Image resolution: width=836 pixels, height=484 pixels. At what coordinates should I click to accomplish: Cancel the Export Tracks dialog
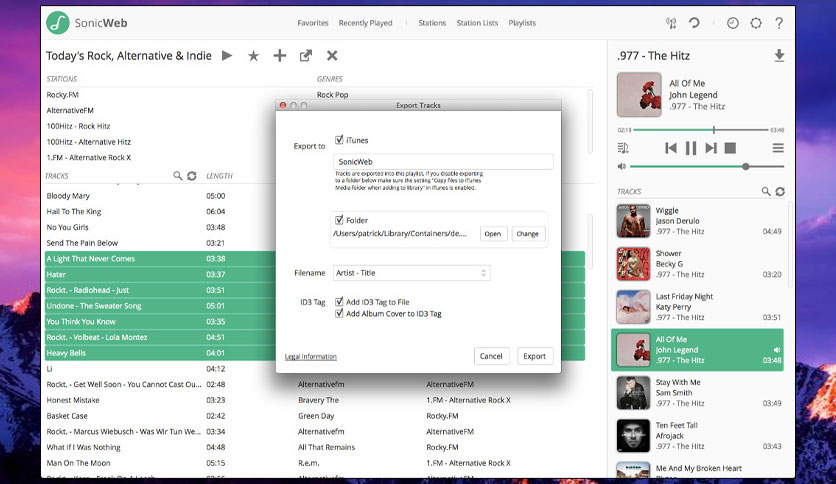pyautogui.click(x=491, y=356)
